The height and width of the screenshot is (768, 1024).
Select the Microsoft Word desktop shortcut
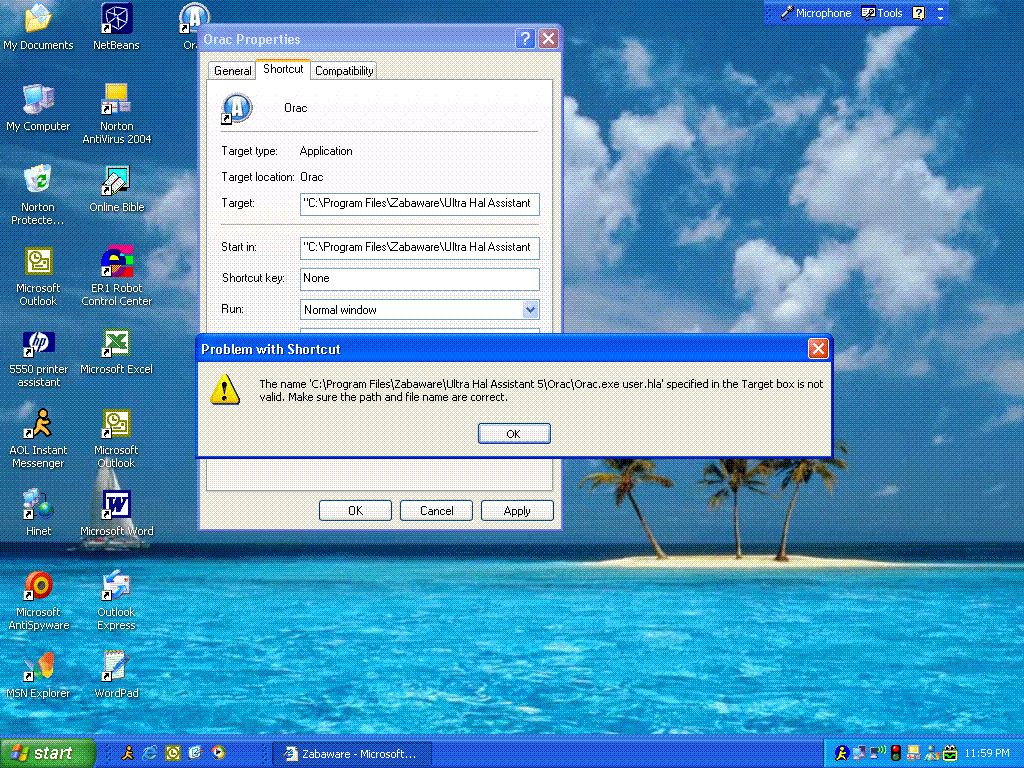[116, 513]
